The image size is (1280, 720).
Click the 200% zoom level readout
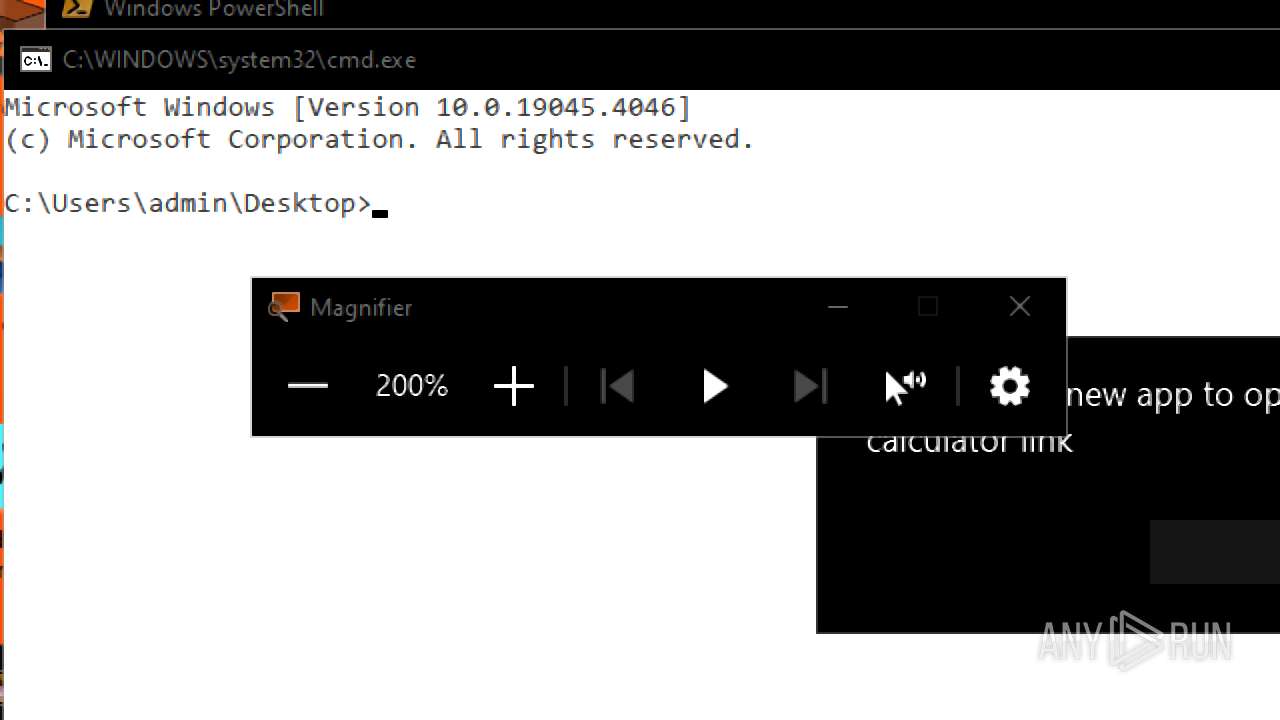412,386
